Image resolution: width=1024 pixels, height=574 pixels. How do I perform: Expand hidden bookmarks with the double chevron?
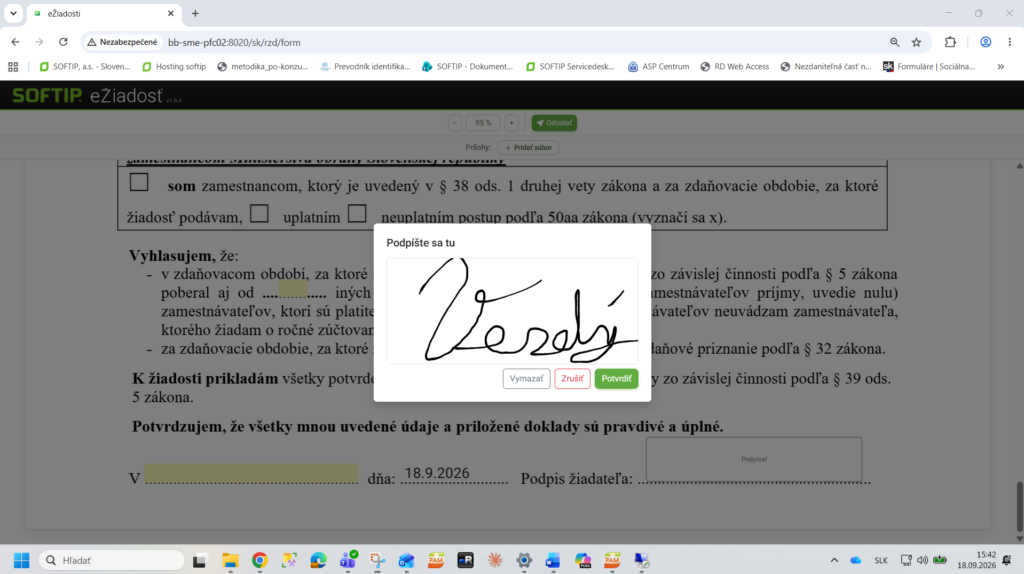click(x=1000, y=67)
